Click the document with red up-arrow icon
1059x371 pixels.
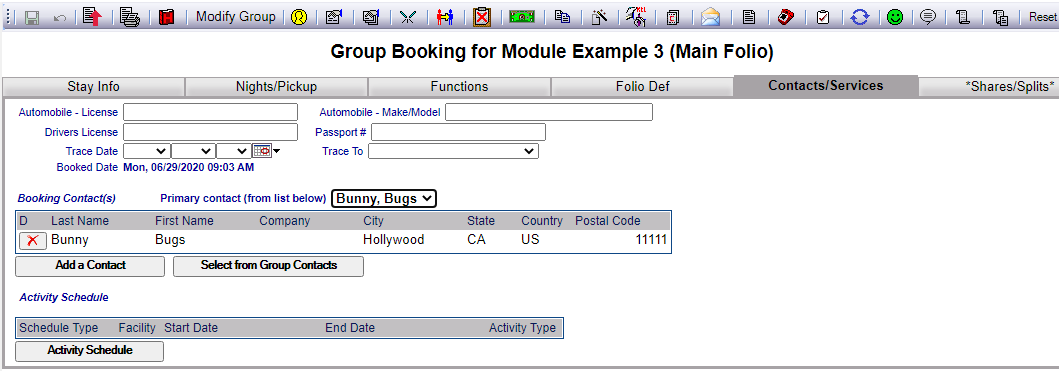click(93, 17)
